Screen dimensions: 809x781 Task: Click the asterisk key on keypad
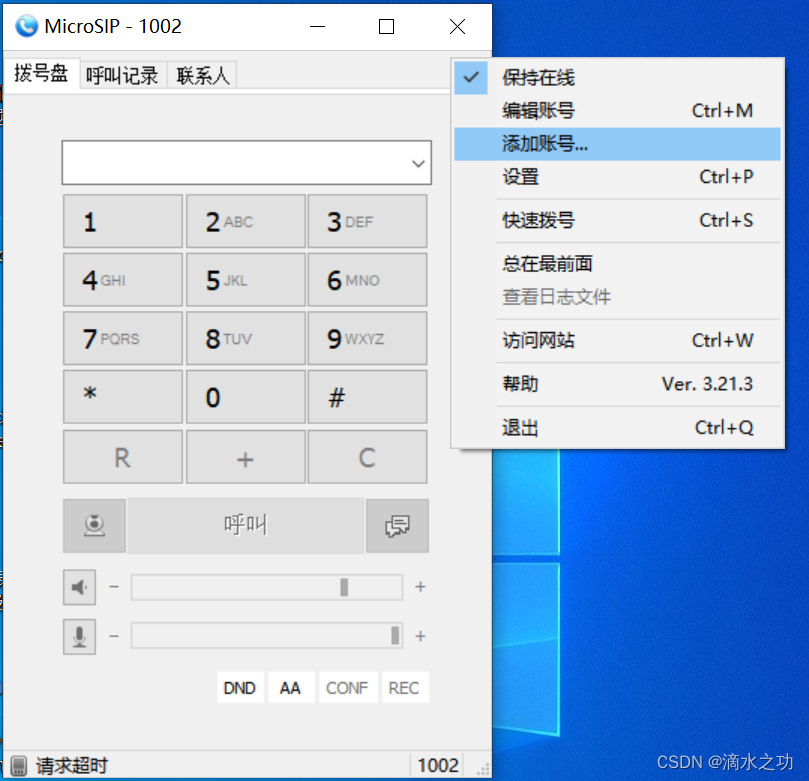point(123,397)
